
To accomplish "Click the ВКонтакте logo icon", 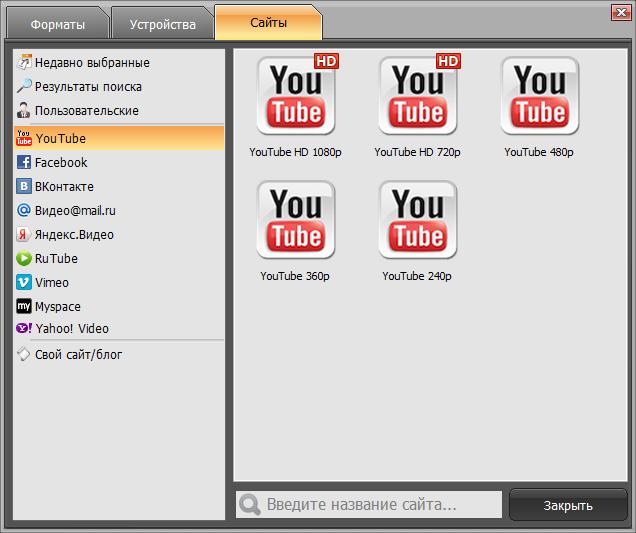I will [x=24, y=186].
